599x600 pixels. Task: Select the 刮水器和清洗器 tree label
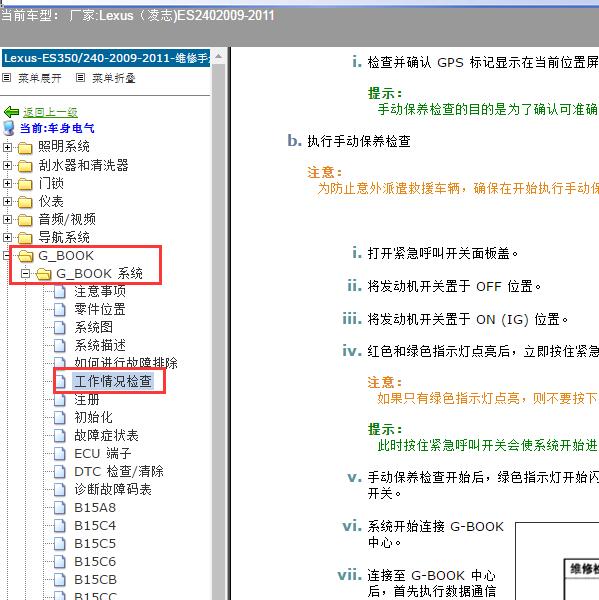[x=83, y=165]
